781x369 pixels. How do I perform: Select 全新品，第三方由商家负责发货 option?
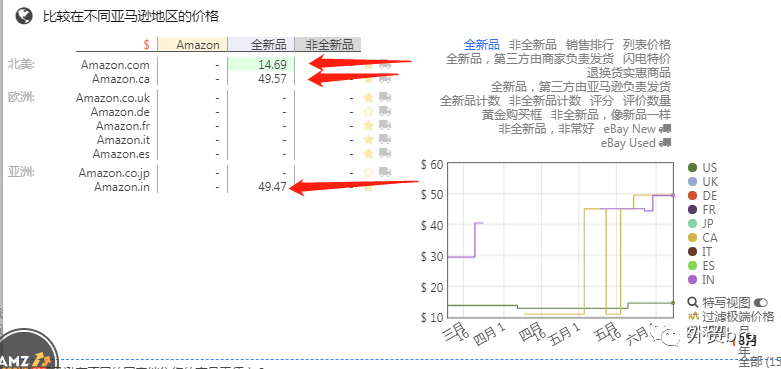(x=530, y=59)
